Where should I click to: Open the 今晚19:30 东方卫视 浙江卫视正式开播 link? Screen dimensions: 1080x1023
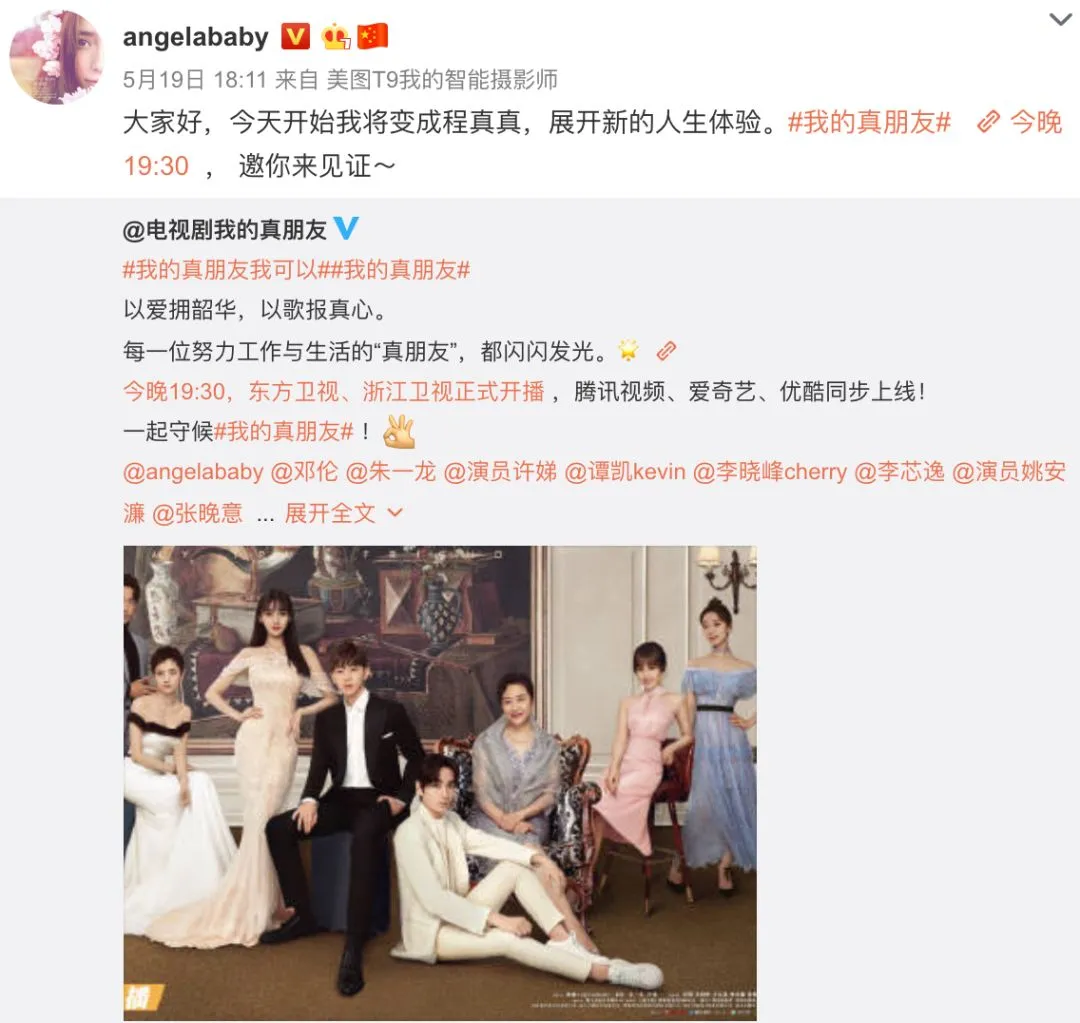click(333, 391)
